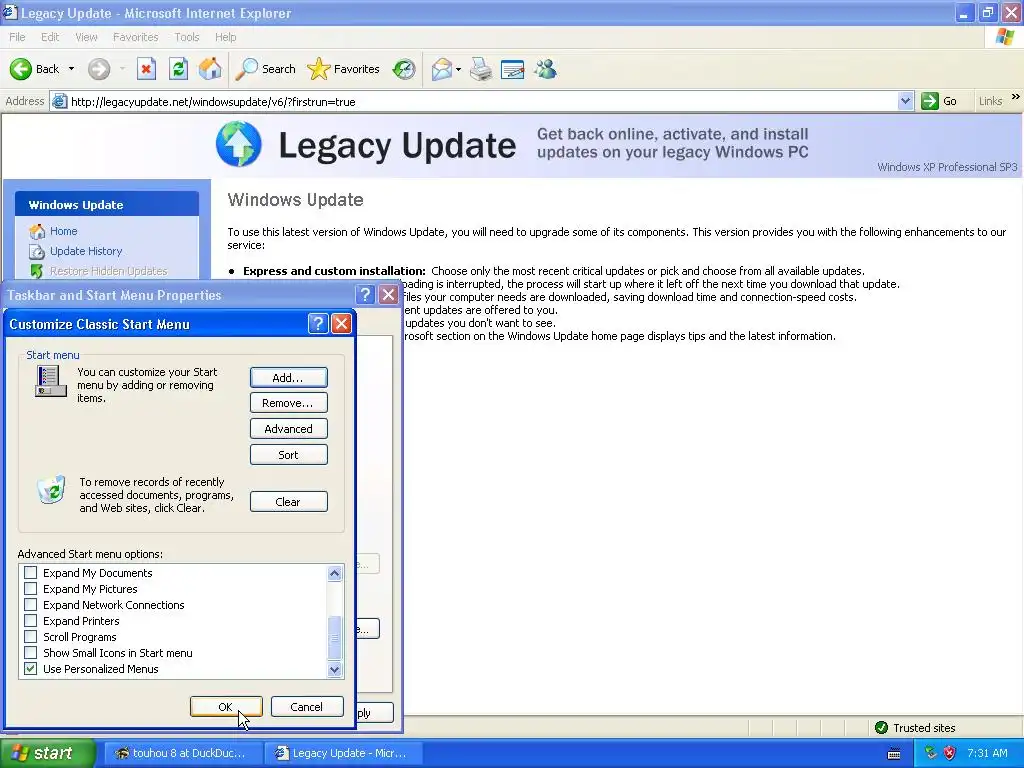This screenshot has height=768, width=1024.
Task: Click the Legacy Update globe logo
Action: [x=238, y=144]
